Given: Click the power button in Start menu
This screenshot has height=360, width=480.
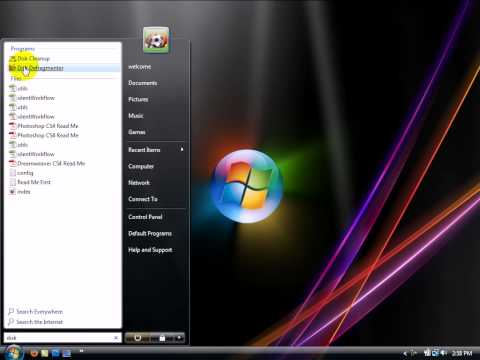Looking at the screenshot, I should pyautogui.click(x=137, y=338).
